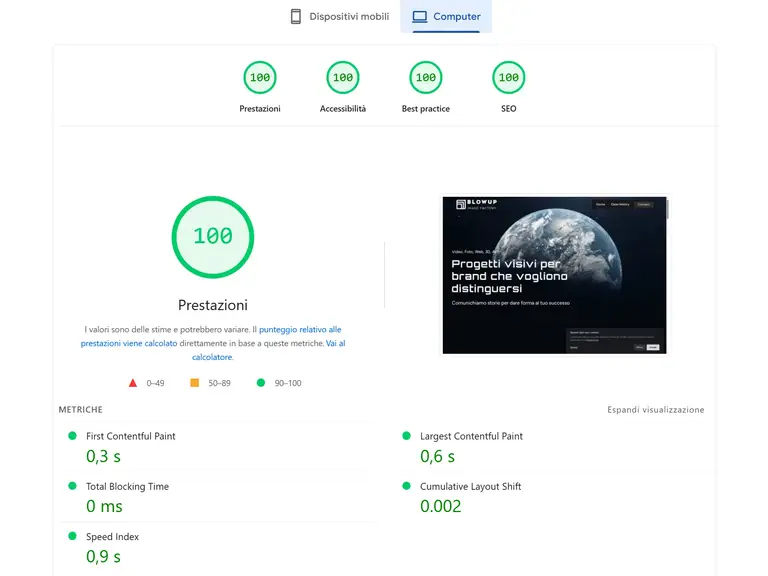Click the 0,6 s value
The width and height of the screenshot is (768, 576).
pos(437,456)
